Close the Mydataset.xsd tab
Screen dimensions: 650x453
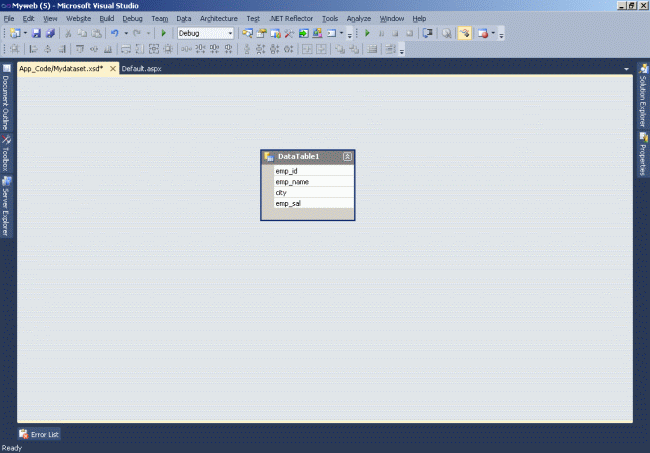pyautogui.click(x=113, y=69)
